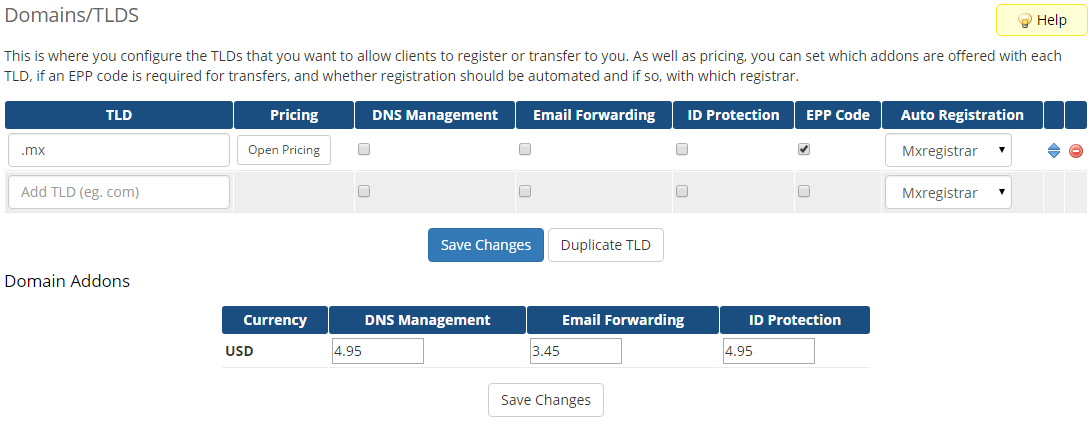
Task: Select USD Email Forwarding price field
Action: 576,351
